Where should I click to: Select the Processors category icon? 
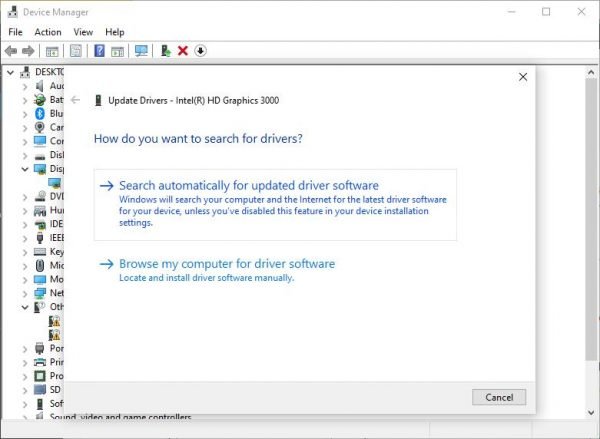tap(40, 376)
